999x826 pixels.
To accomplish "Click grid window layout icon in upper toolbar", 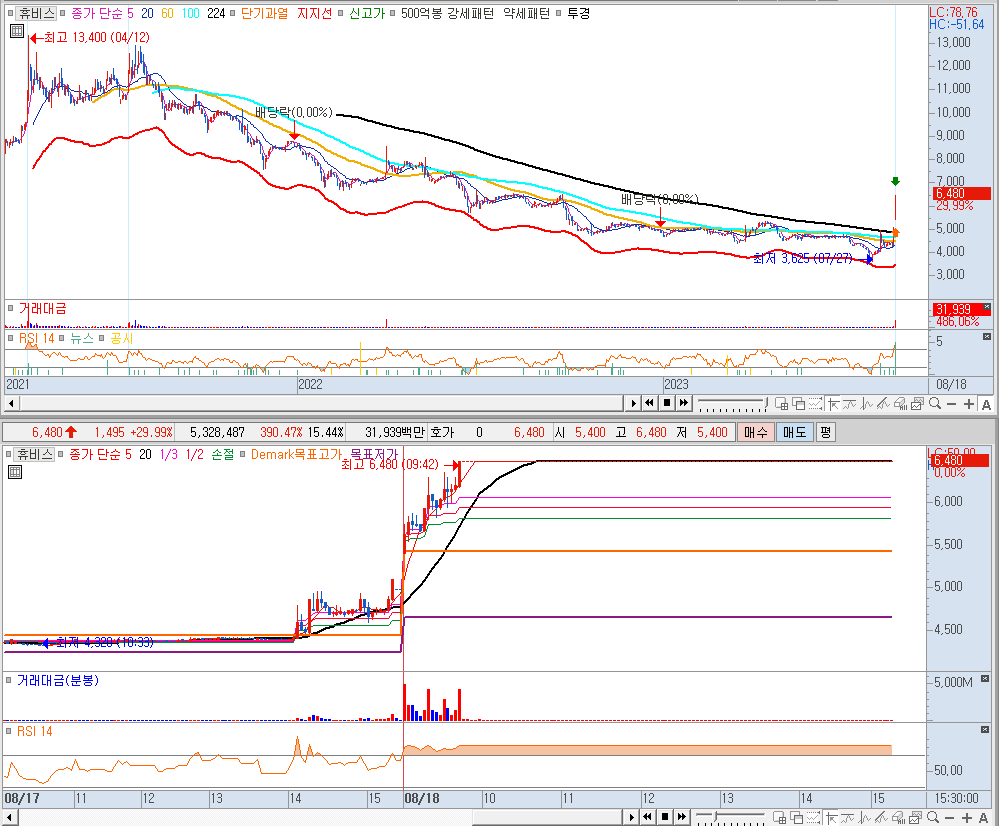I will pyautogui.click(x=782, y=403).
